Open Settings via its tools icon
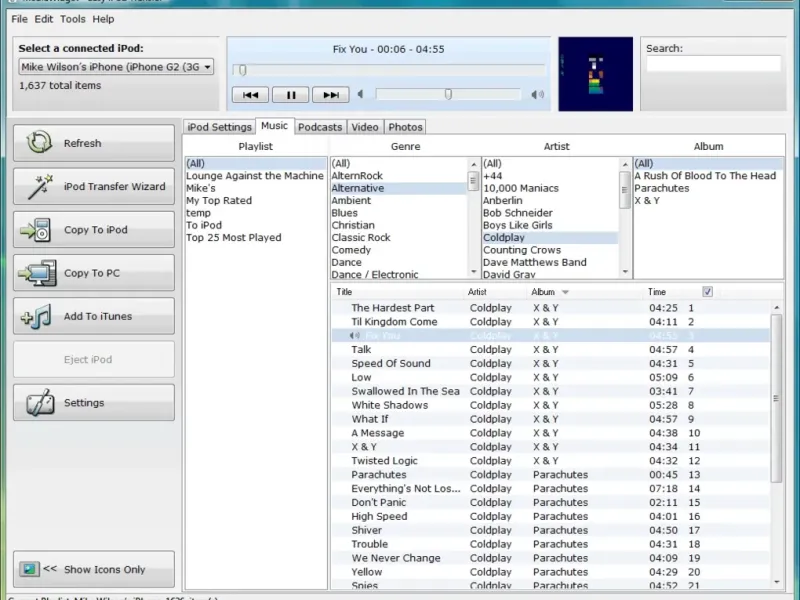 [39, 403]
